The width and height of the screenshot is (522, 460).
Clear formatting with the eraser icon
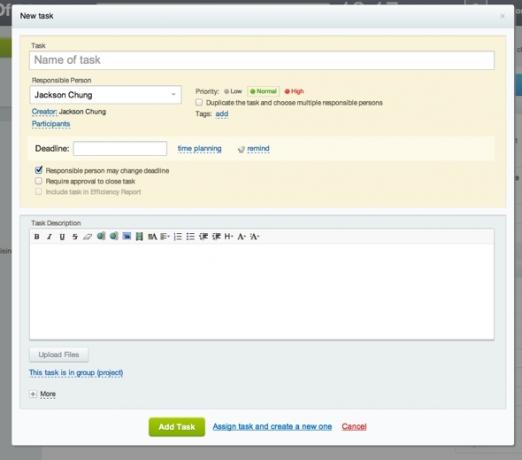pos(87,237)
